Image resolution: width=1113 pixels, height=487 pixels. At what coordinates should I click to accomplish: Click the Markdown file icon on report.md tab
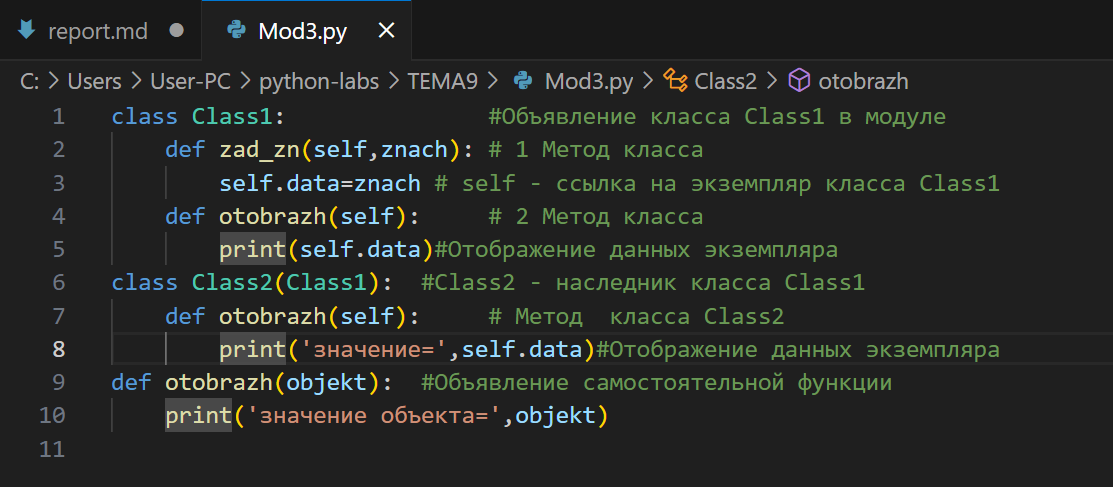click(x=27, y=31)
